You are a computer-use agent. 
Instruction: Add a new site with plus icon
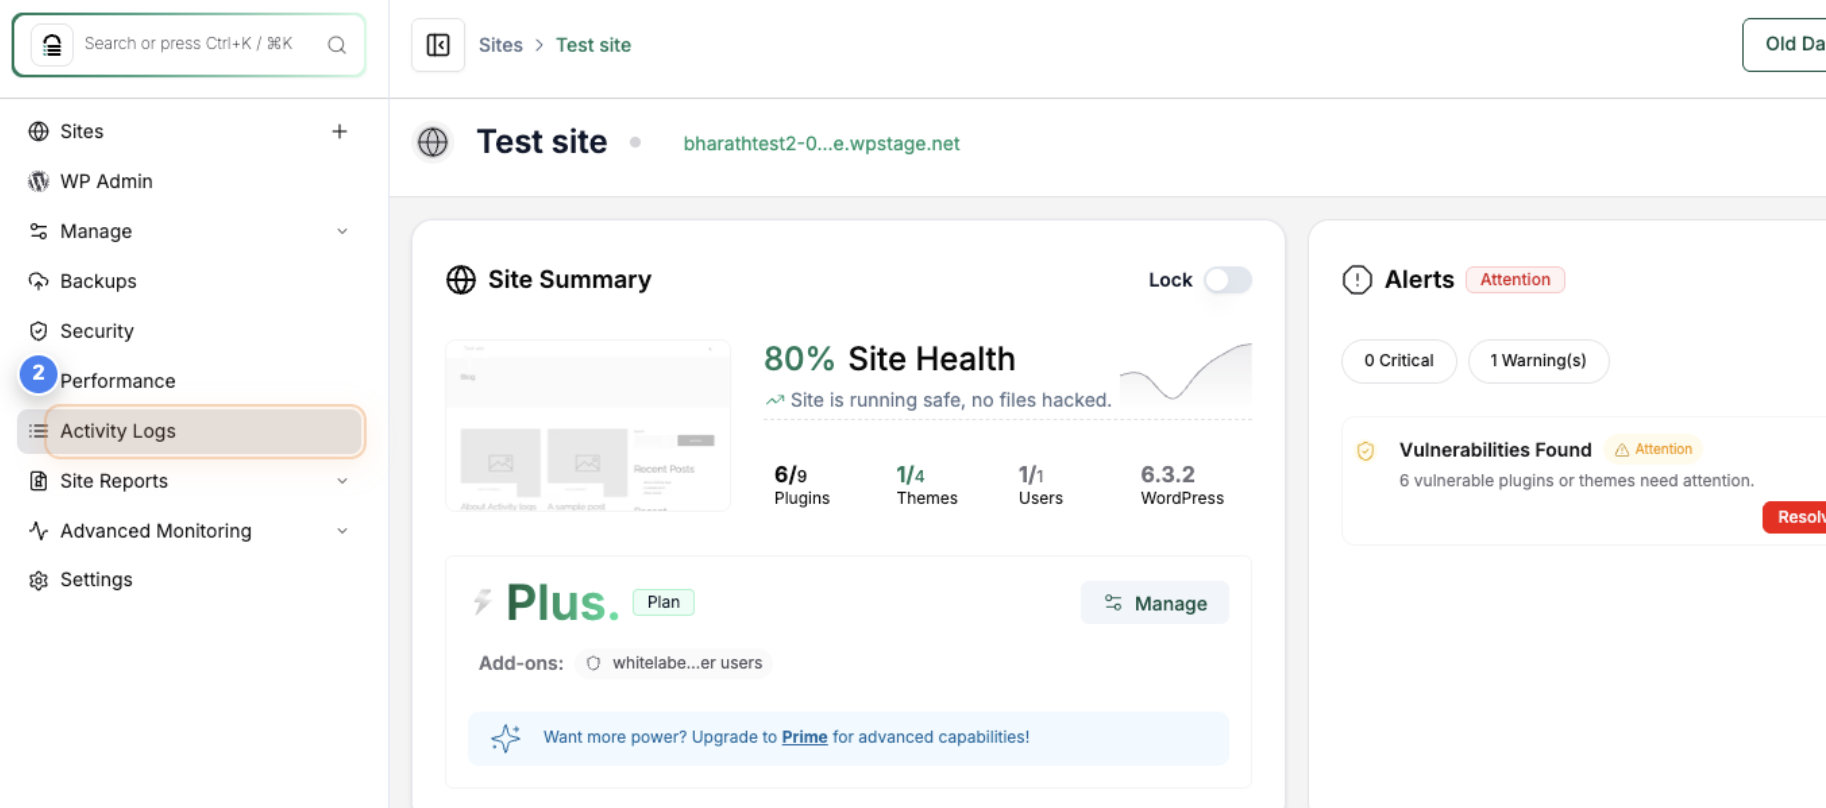click(340, 131)
